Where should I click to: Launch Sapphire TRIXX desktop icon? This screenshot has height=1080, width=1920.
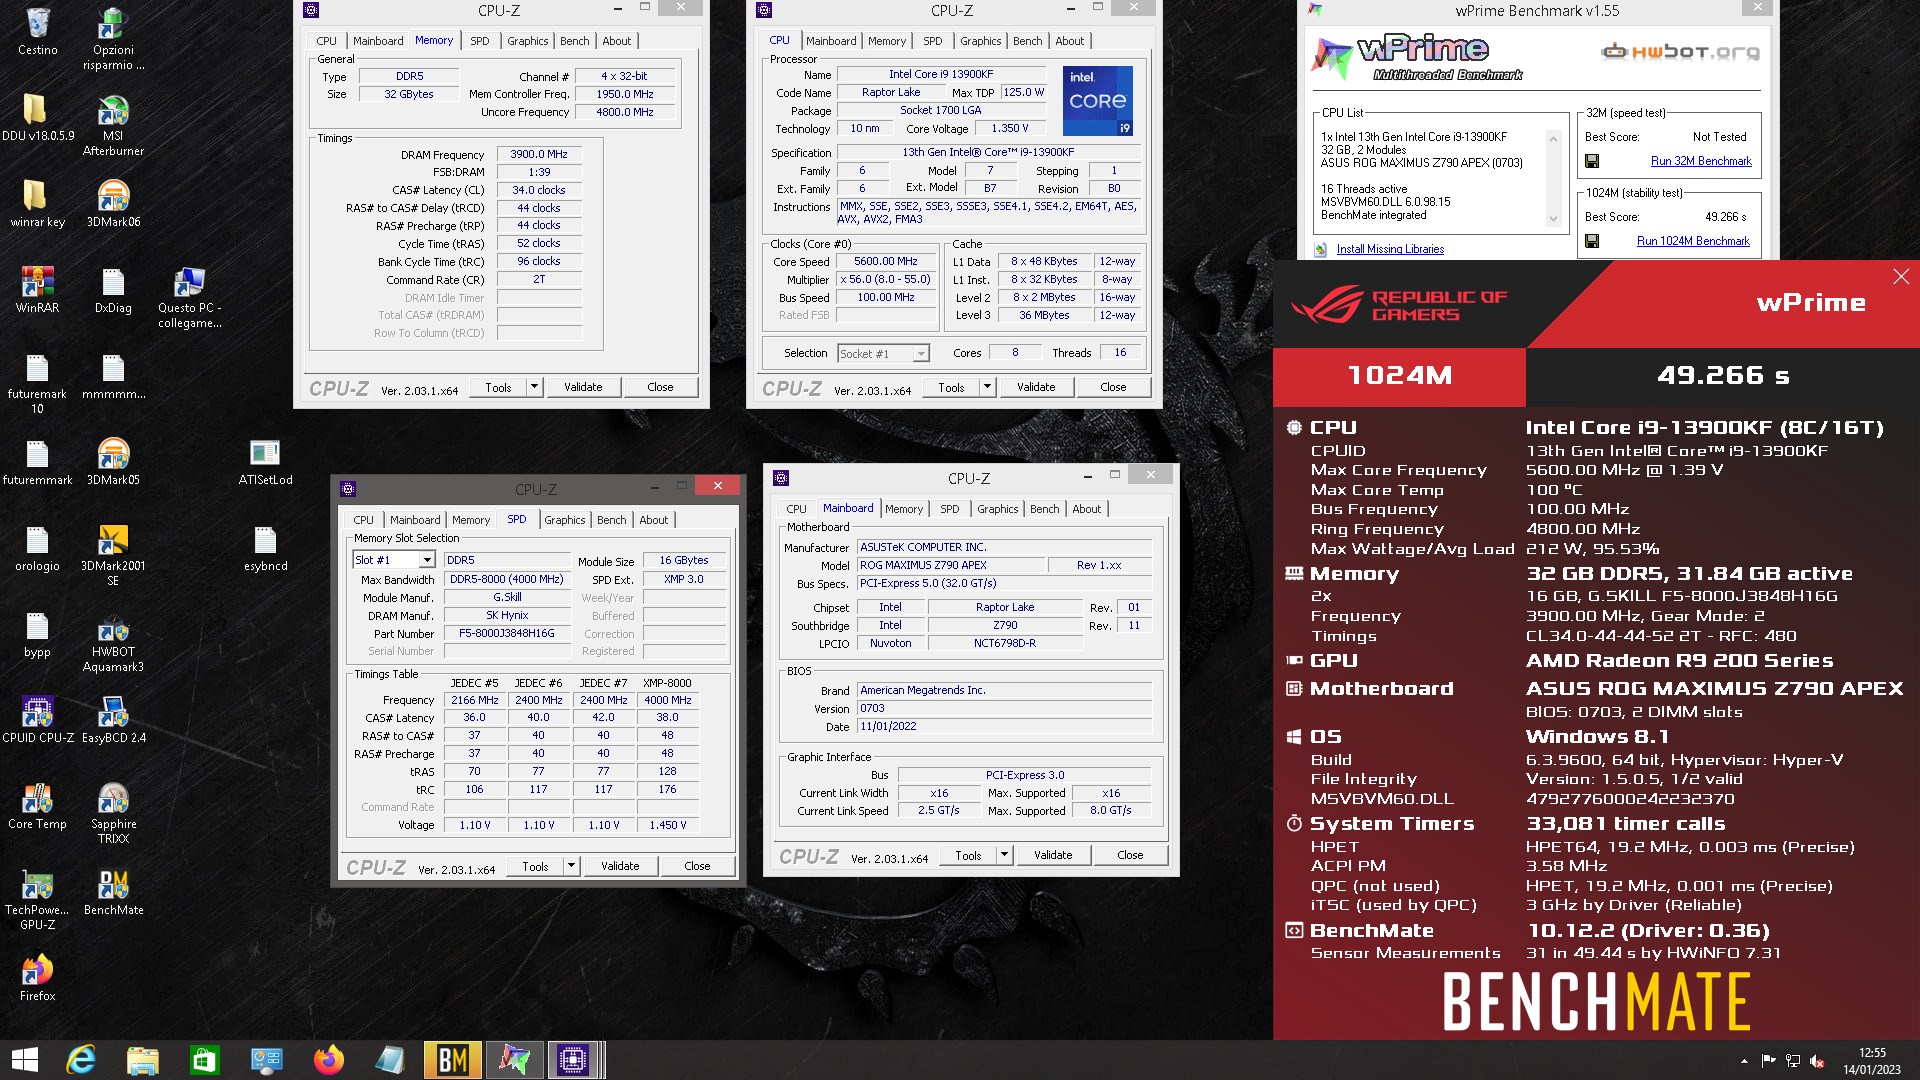click(113, 812)
